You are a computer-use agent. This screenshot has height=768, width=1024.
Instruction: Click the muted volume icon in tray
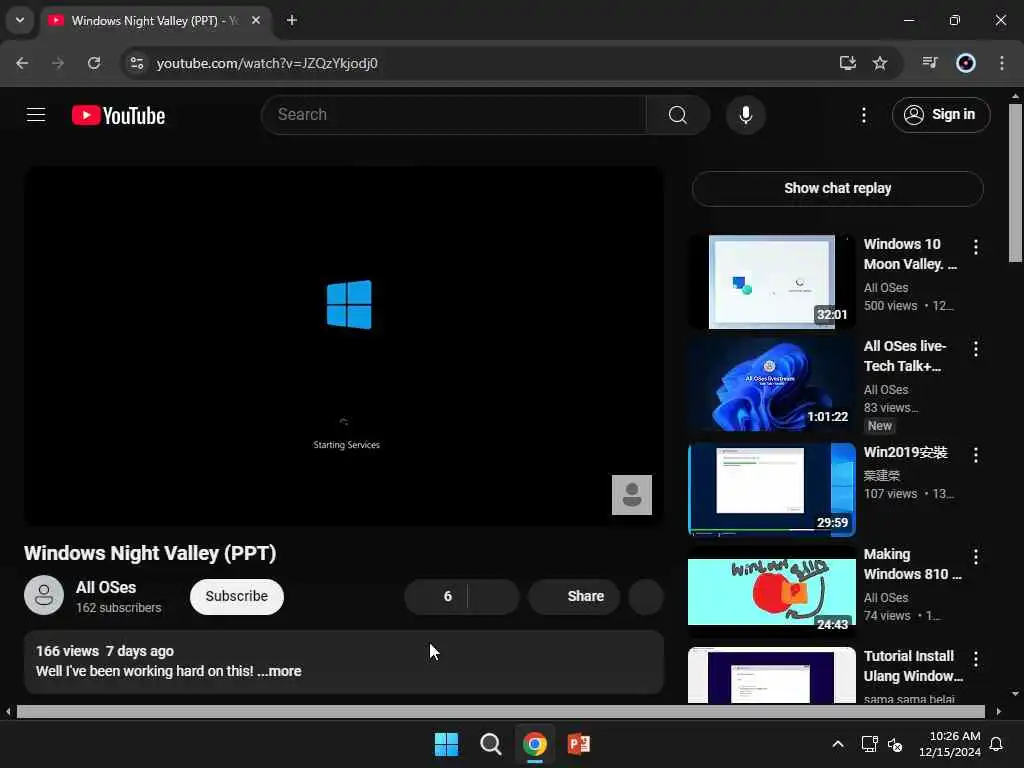895,744
